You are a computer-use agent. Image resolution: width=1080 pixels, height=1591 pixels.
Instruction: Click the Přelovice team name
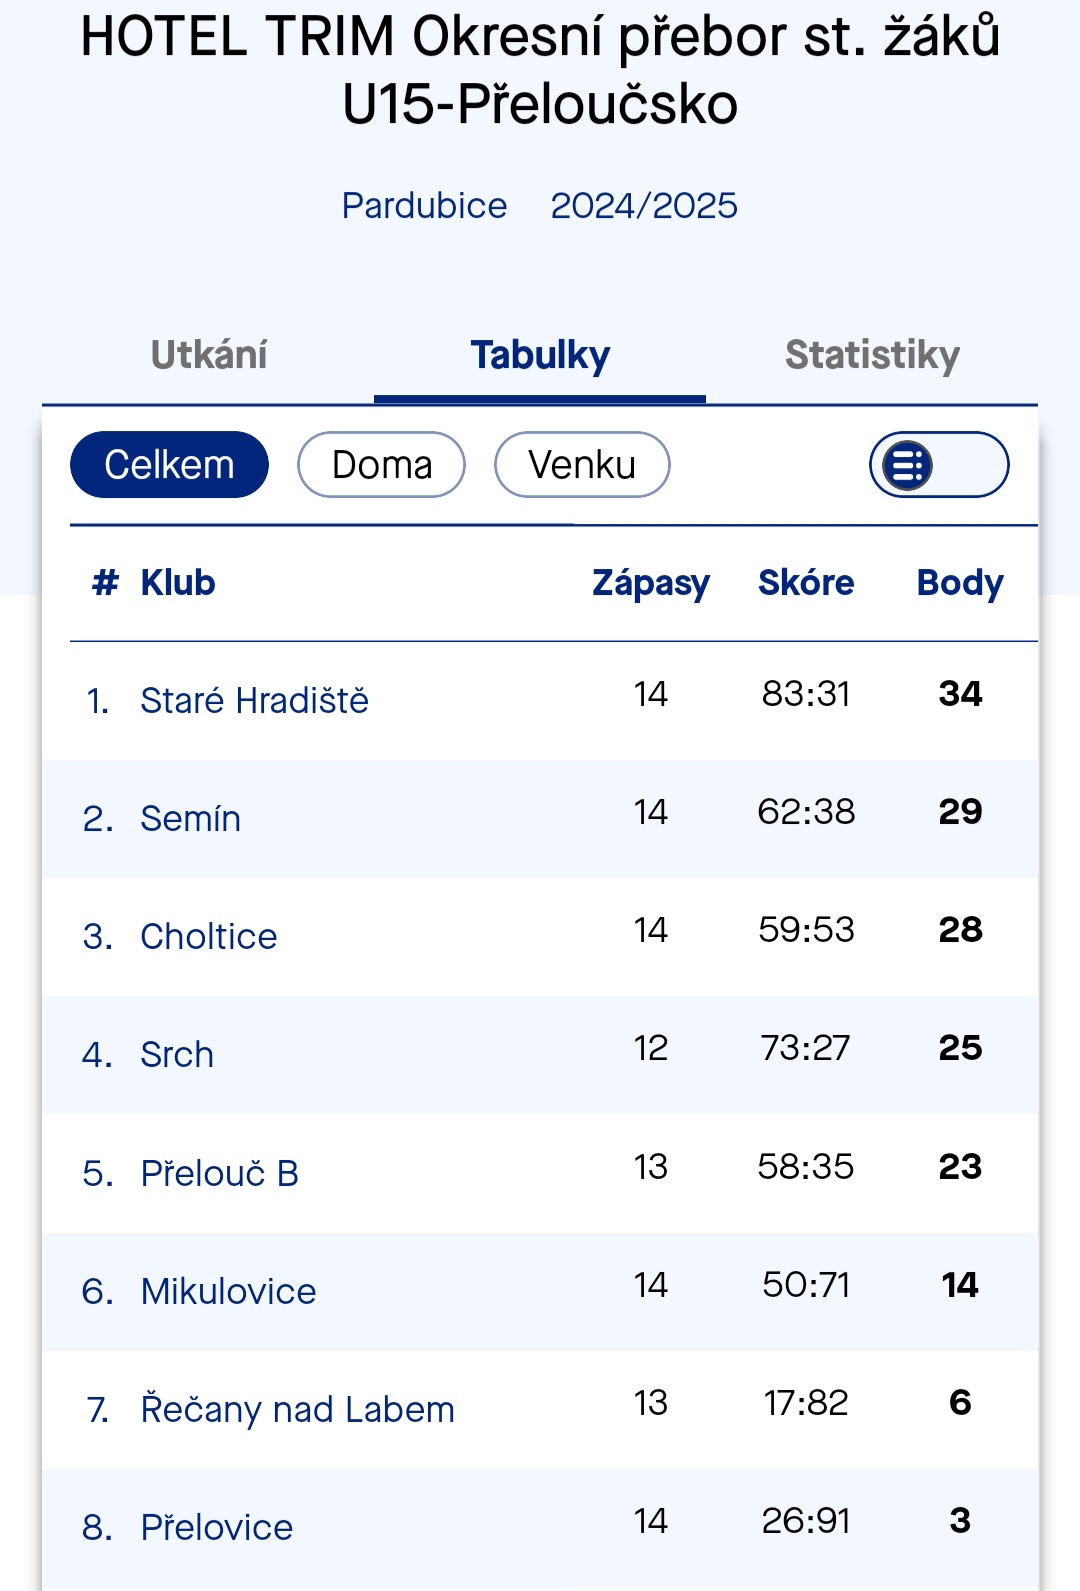(217, 1527)
